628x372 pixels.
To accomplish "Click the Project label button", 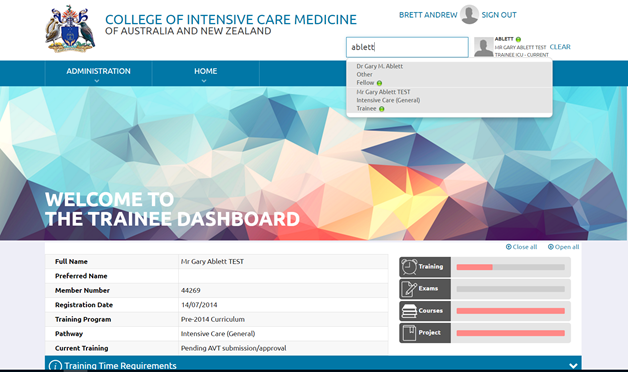I will (425, 333).
